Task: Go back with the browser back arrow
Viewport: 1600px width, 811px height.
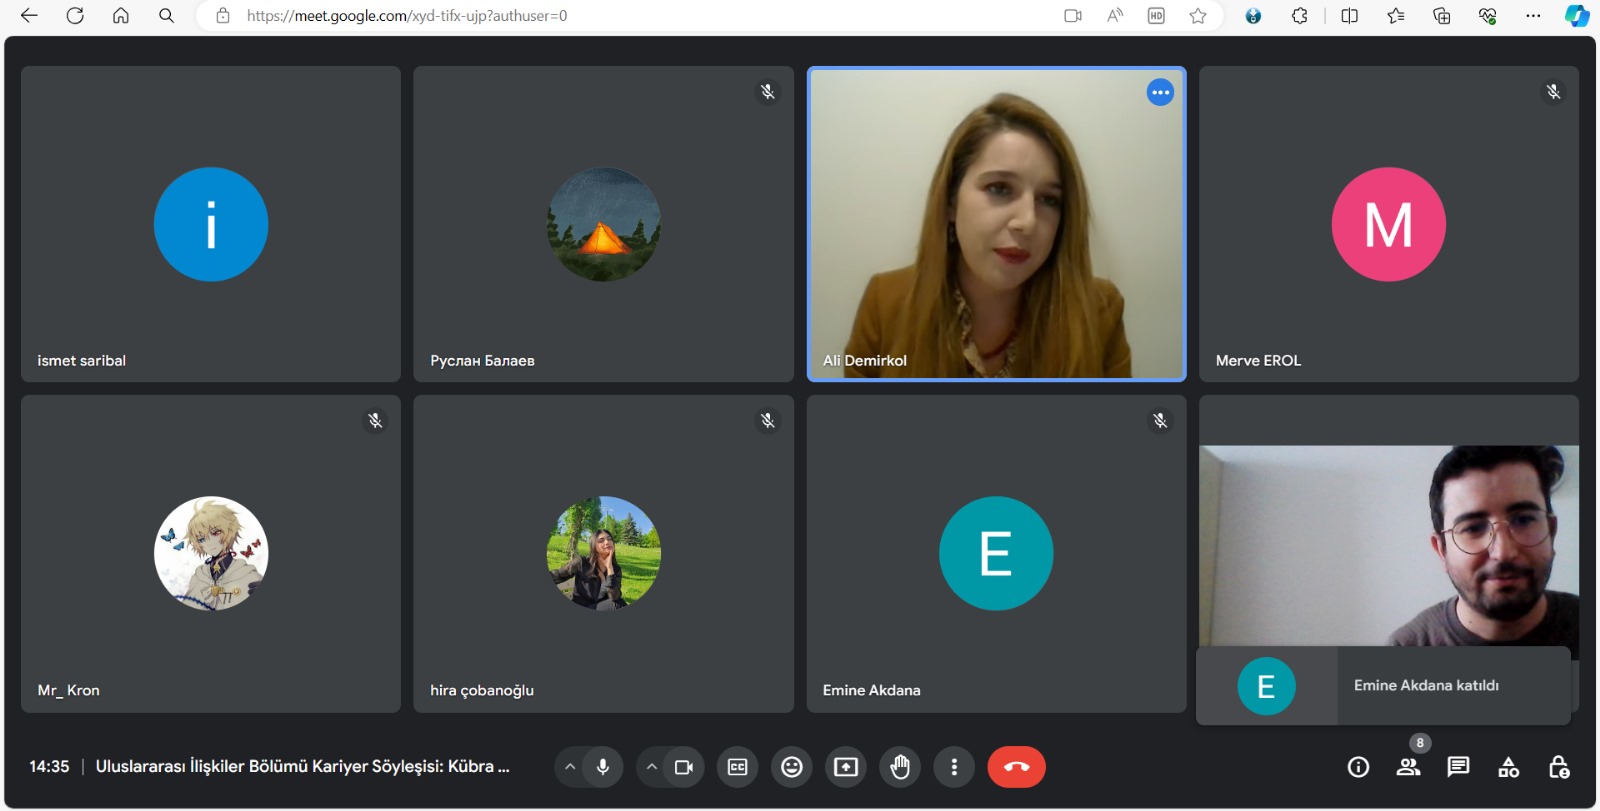Action: (x=29, y=15)
